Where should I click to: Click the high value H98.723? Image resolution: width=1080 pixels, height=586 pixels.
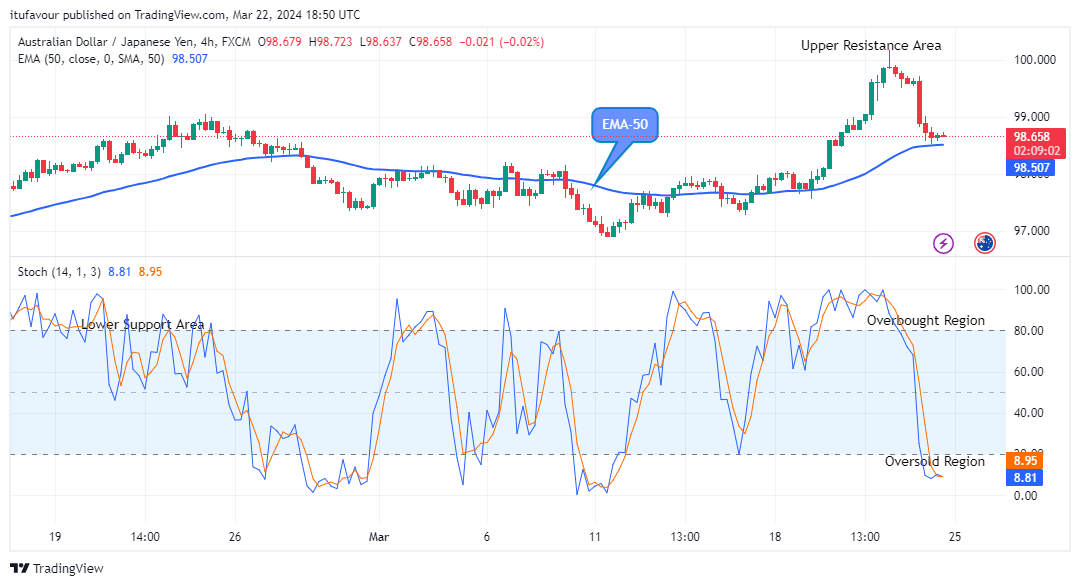point(331,42)
